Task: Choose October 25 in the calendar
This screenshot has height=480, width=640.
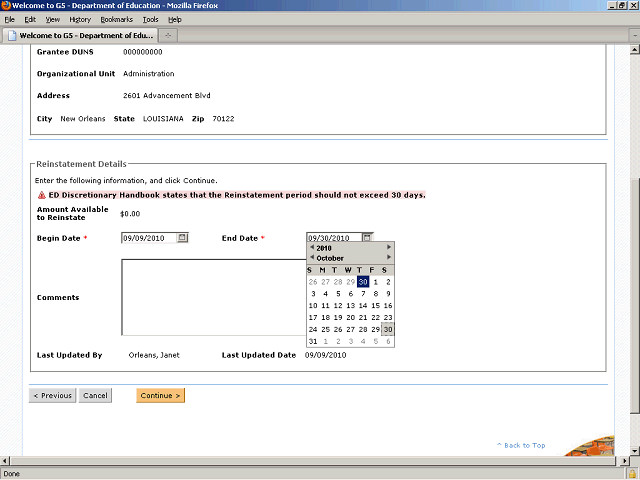Action: (325, 329)
